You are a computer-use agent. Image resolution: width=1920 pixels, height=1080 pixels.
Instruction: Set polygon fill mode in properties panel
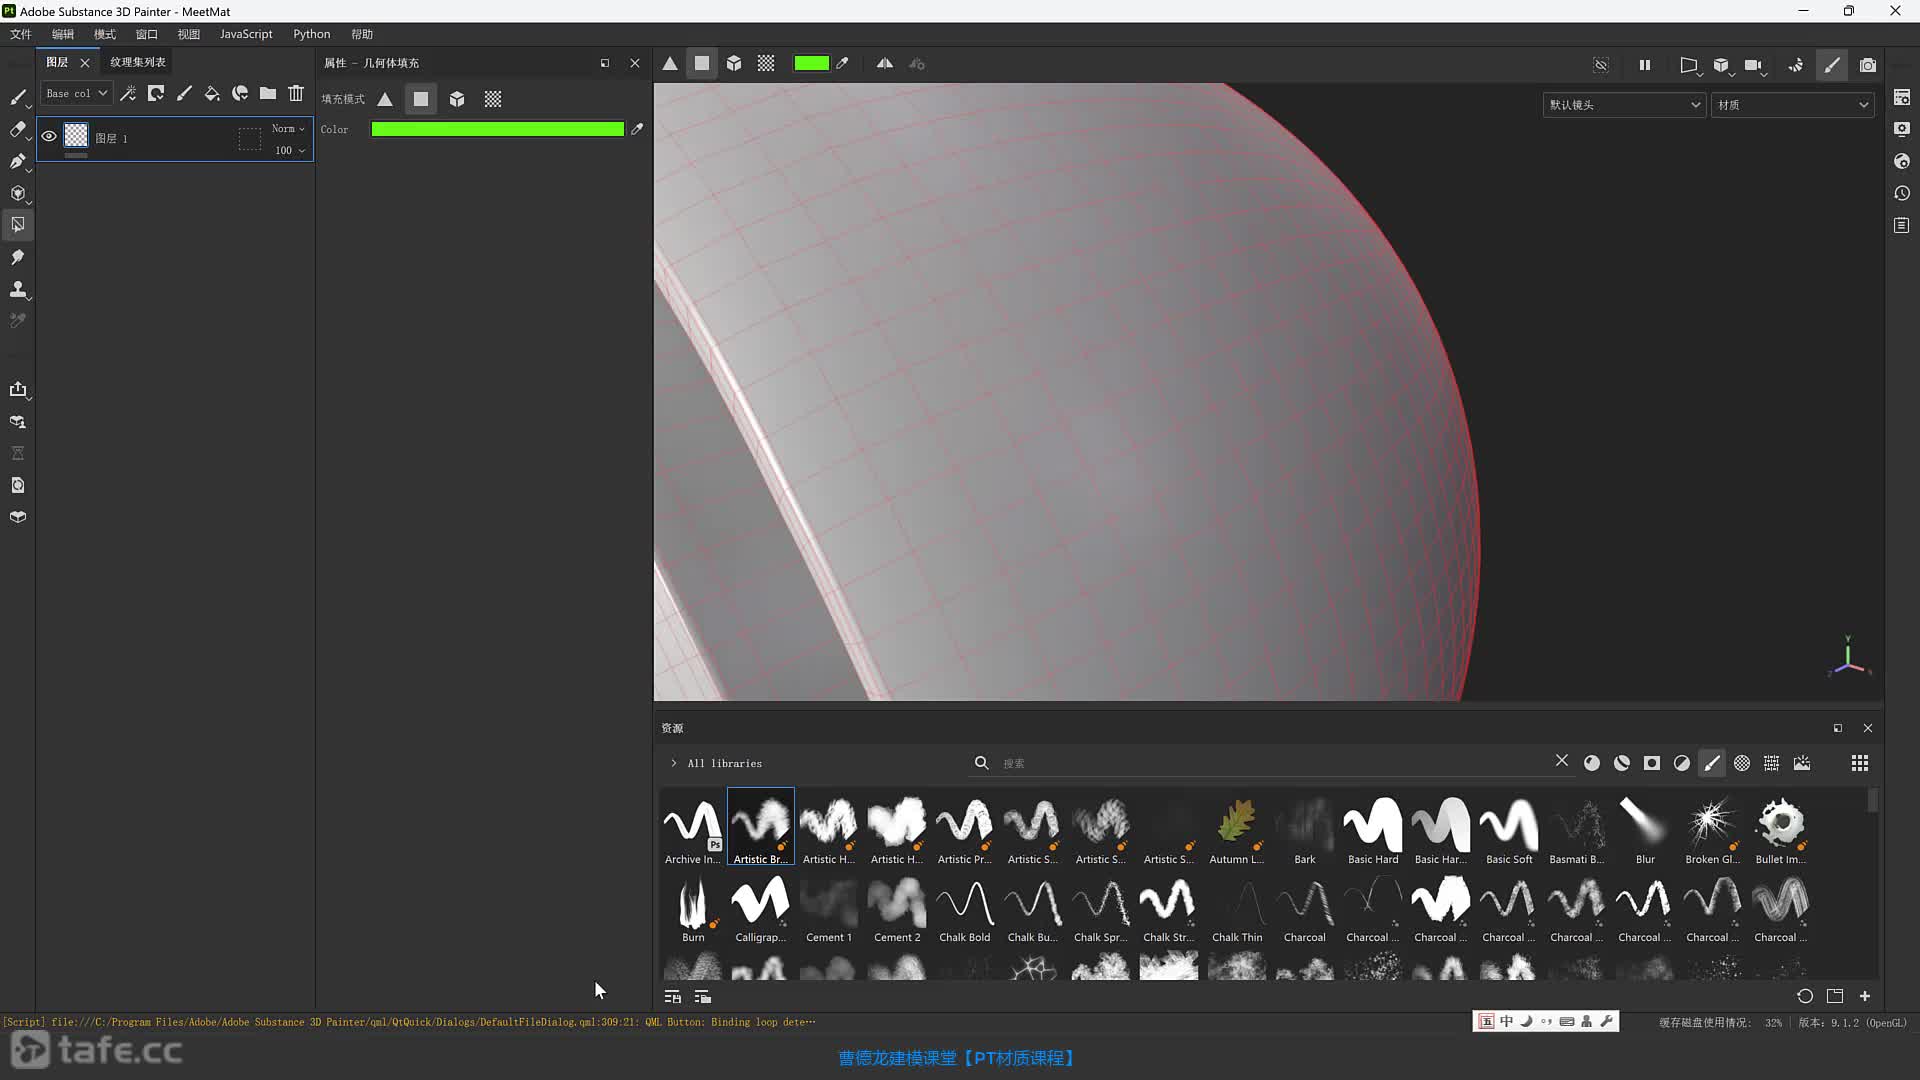tap(421, 99)
